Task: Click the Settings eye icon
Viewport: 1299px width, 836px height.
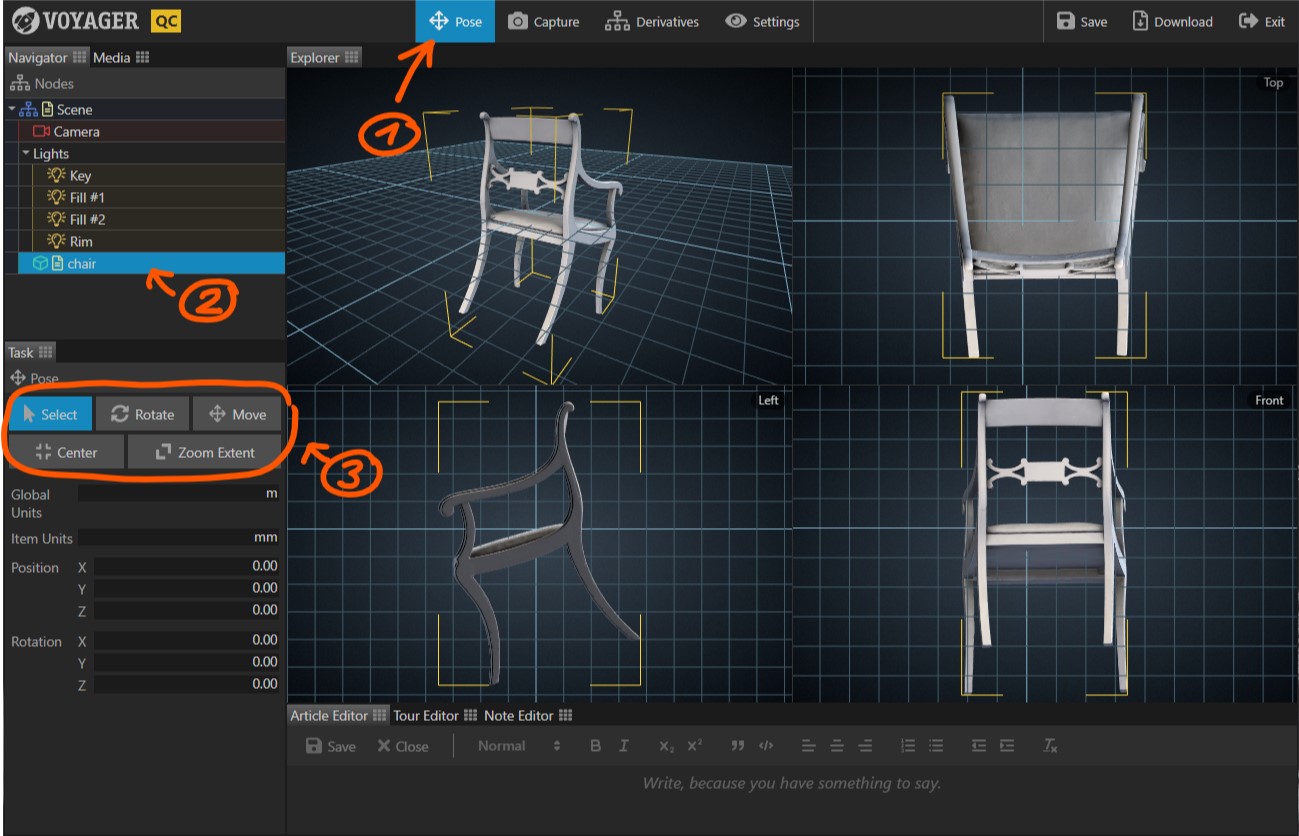Action: click(736, 21)
